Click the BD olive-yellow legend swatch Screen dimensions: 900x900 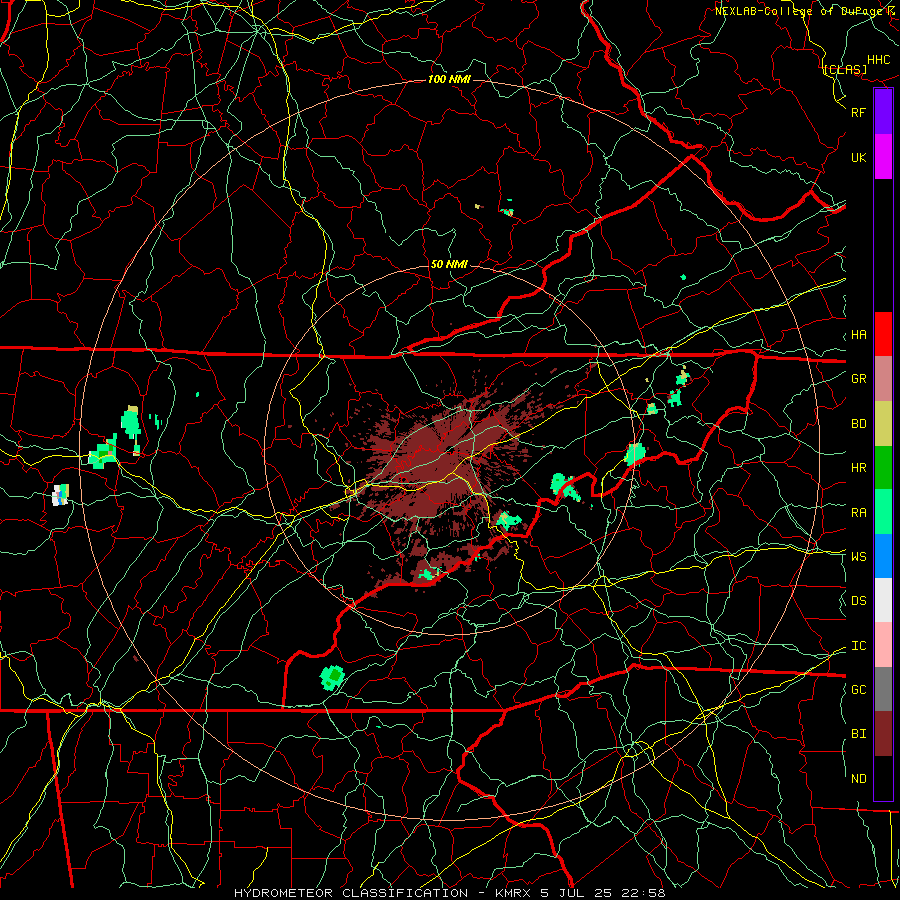(883, 423)
